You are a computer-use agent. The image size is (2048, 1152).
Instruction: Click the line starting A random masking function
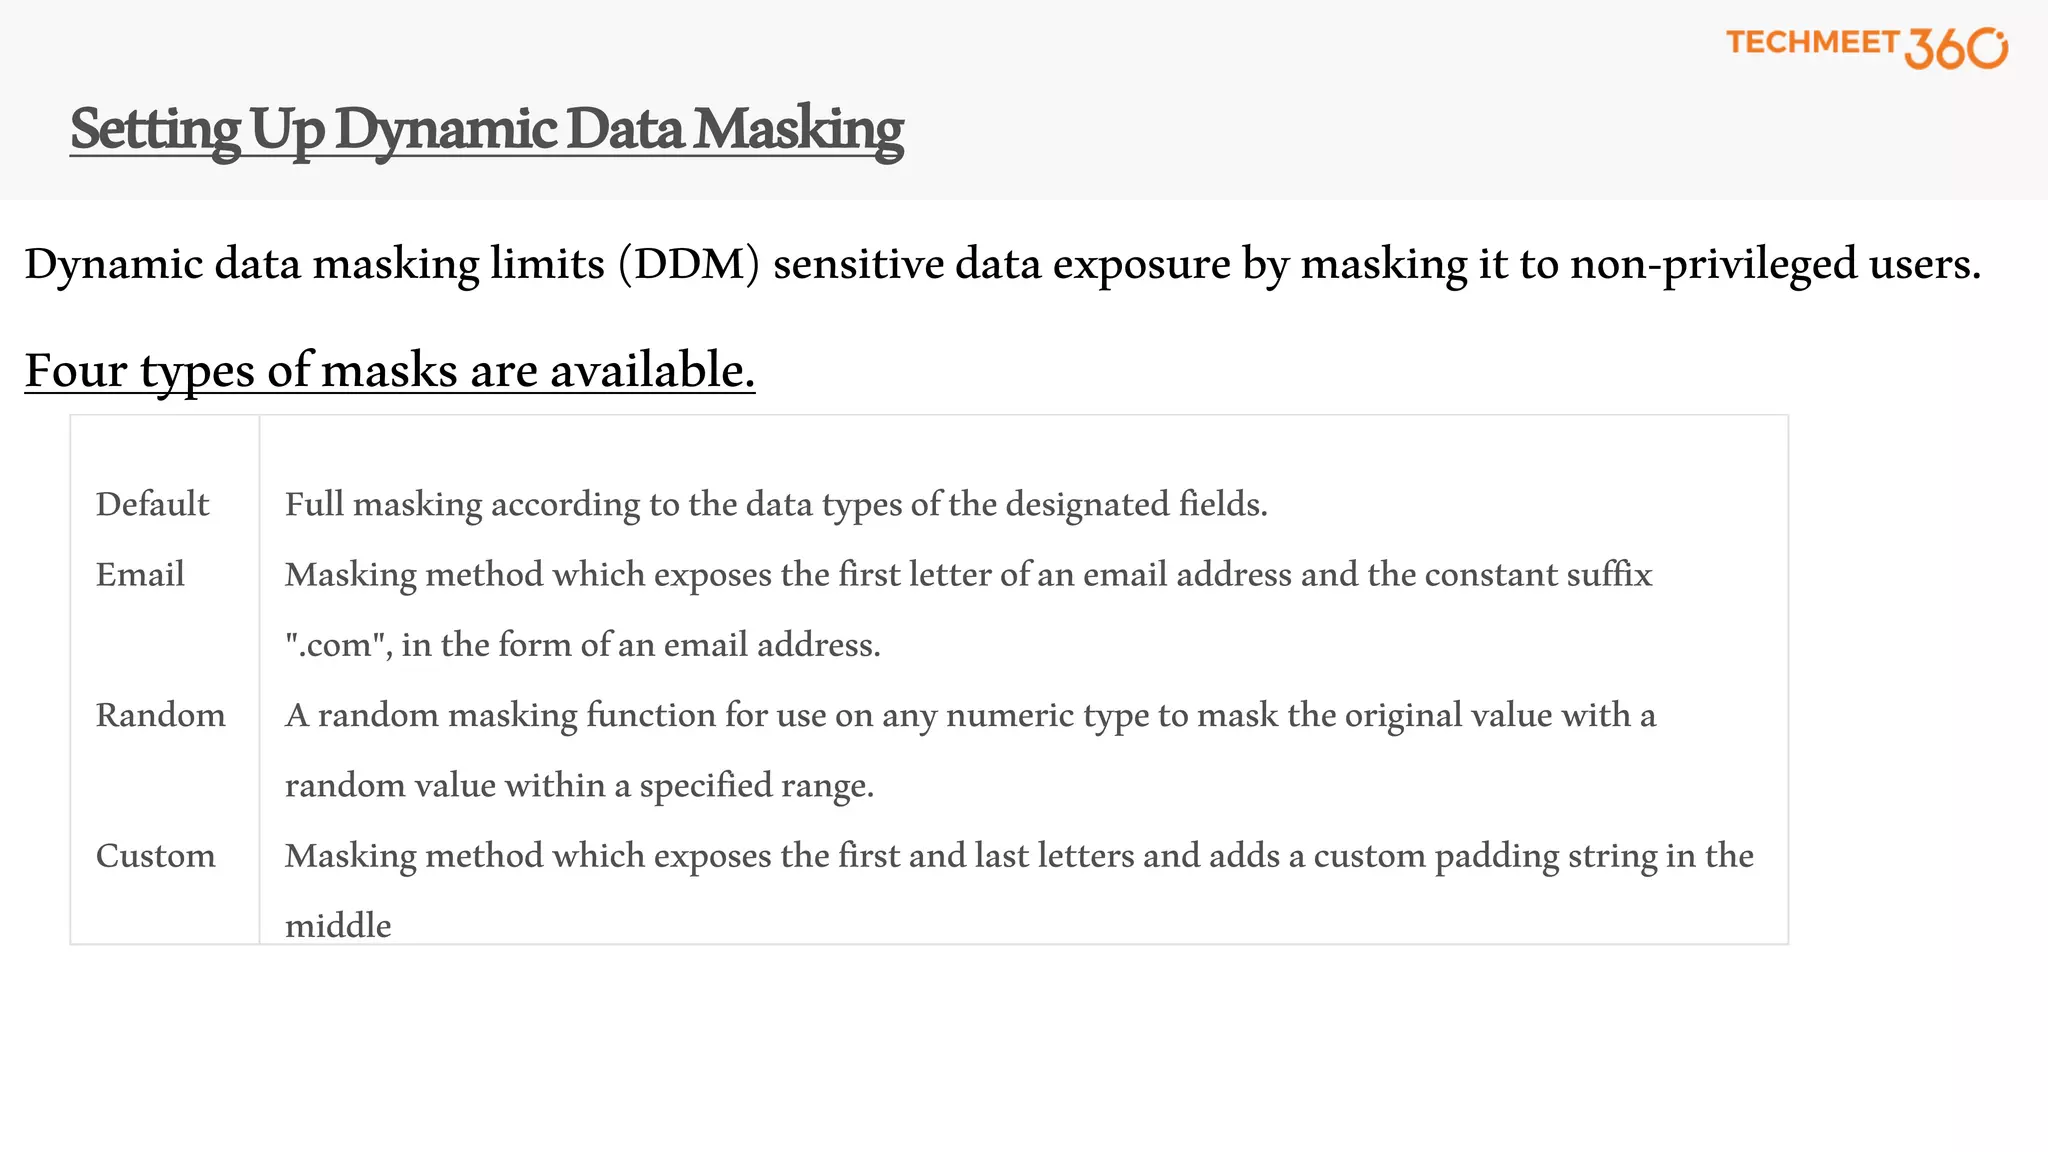970,715
